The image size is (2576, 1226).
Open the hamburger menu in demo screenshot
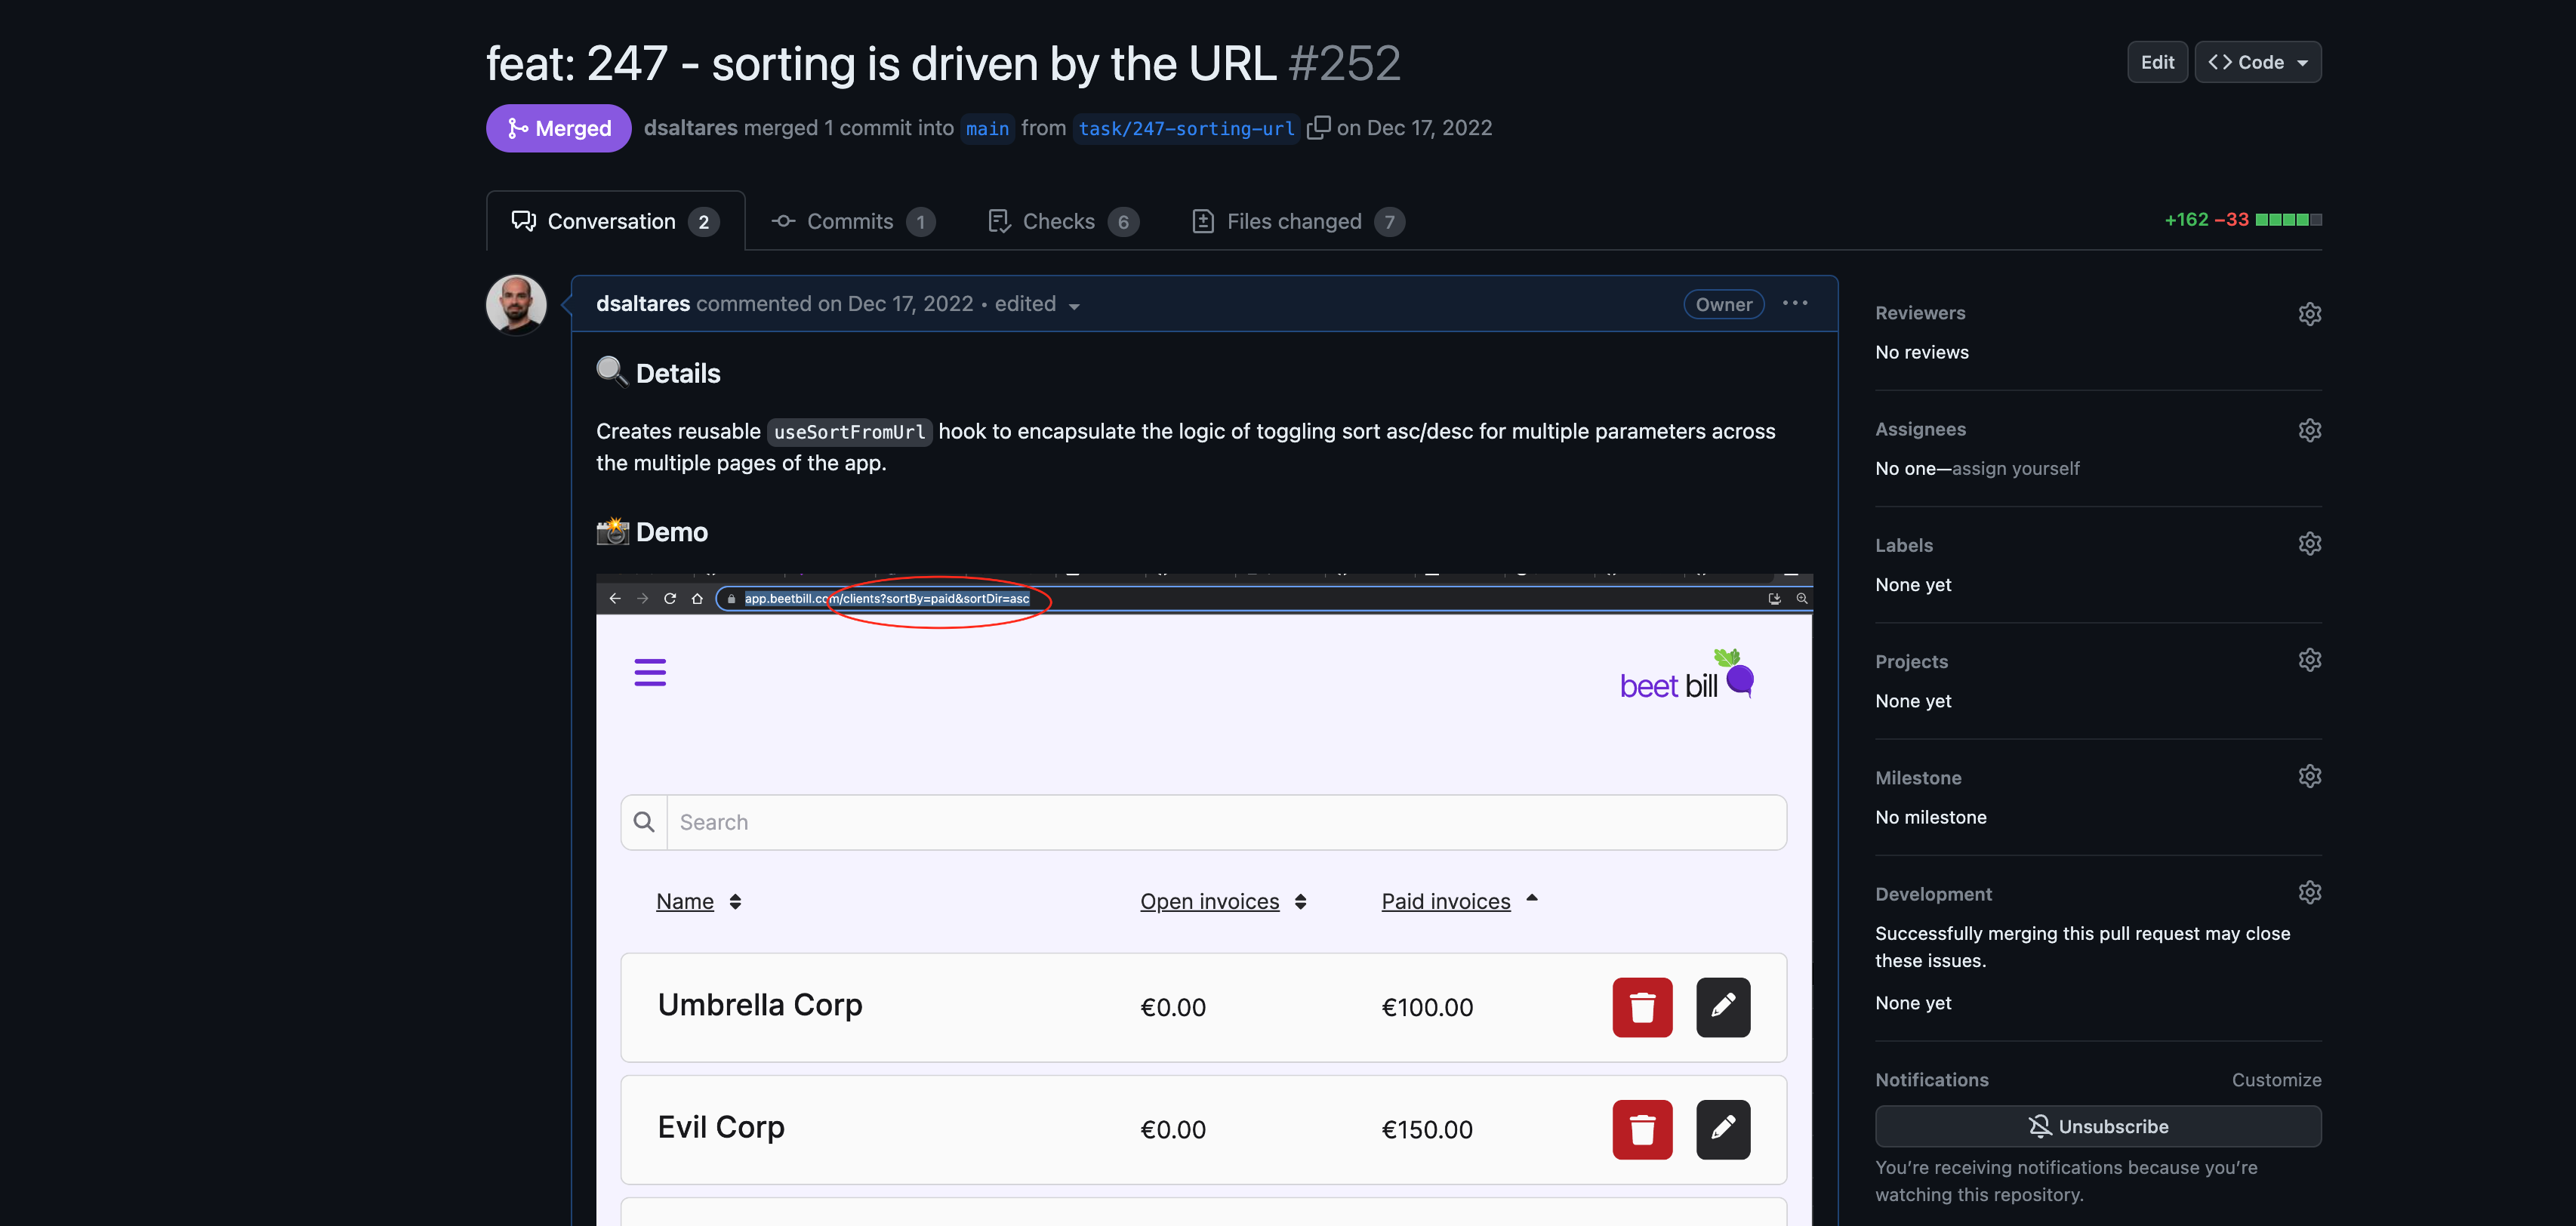click(650, 672)
